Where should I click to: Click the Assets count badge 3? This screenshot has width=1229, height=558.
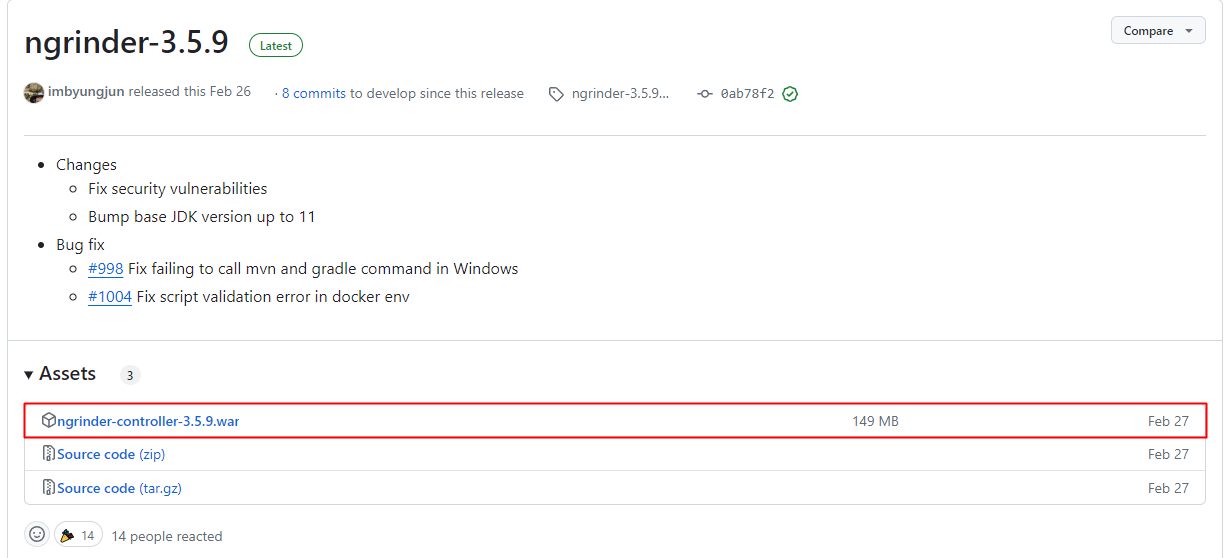[x=130, y=376]
